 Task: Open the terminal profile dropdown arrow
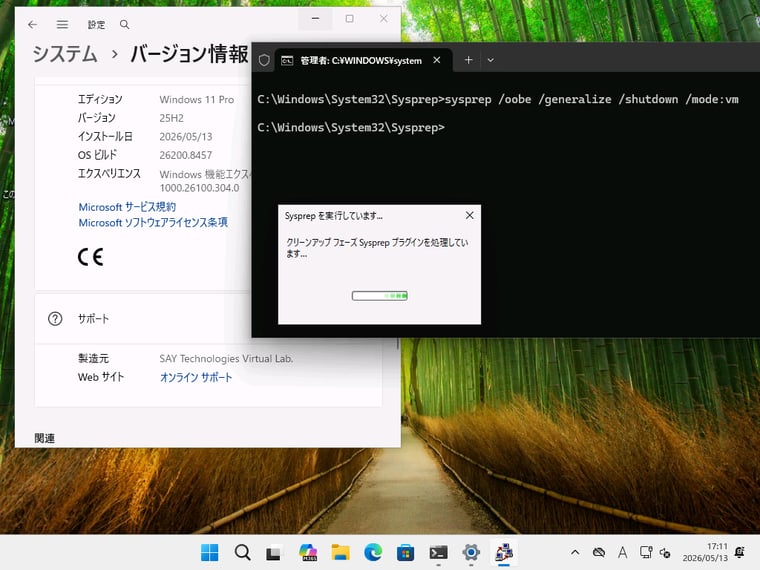[491, 60]
